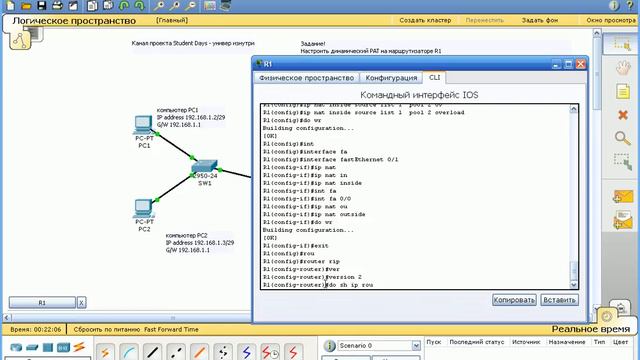
Task: Select the PC1 computer device
Action: (143, 125)
